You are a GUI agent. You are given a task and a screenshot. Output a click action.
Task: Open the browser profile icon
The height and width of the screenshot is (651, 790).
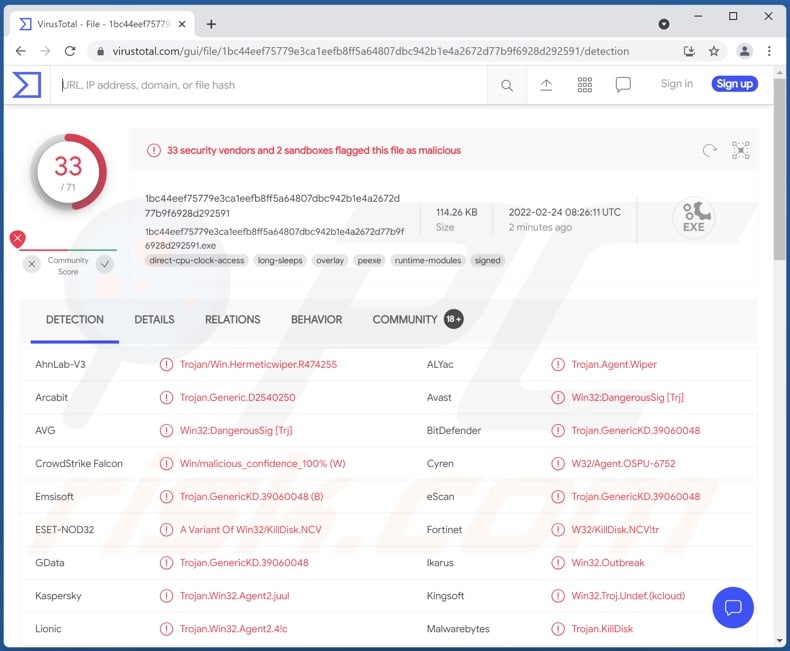click(744, 51)
